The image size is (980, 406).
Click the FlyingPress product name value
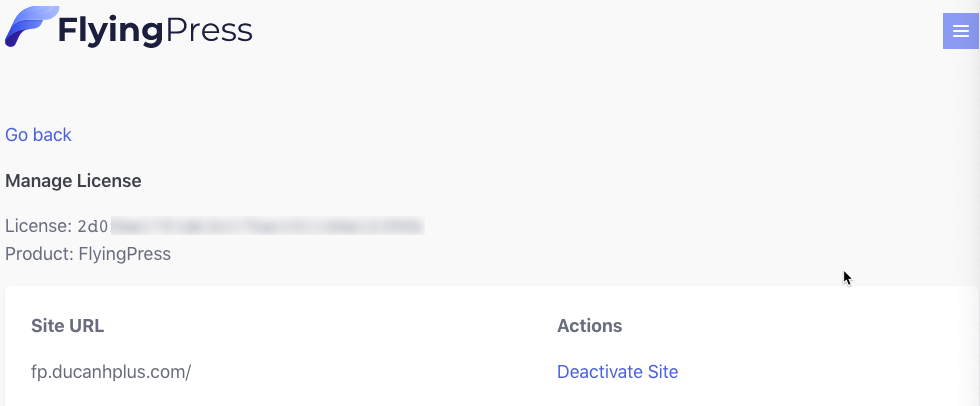tap(125, 254)
